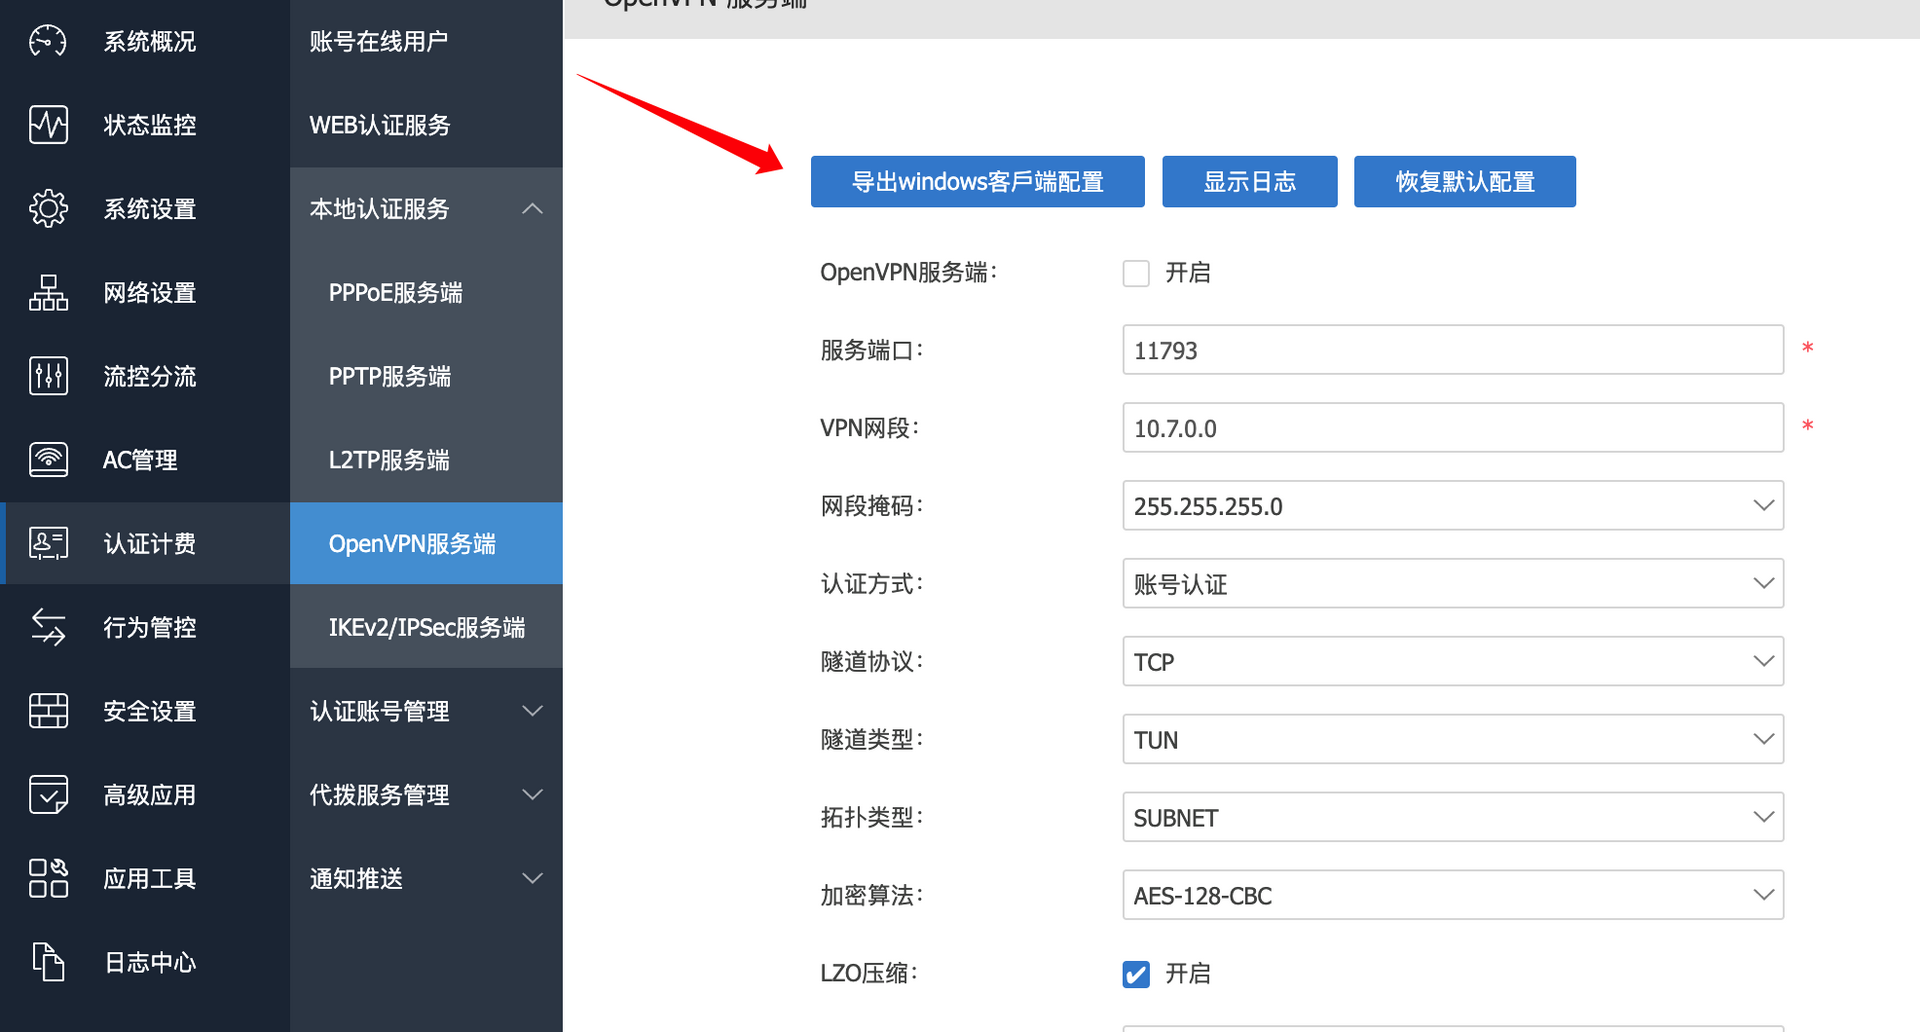Expand the 通知推送 group

coord(426,878)
